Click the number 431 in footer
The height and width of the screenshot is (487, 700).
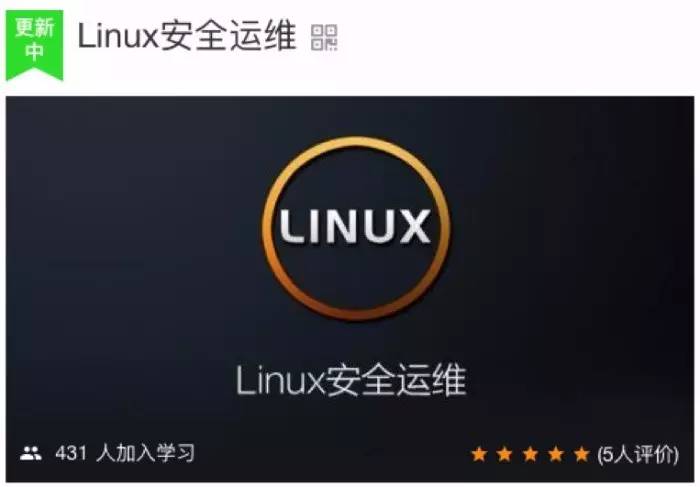[71, 454]
